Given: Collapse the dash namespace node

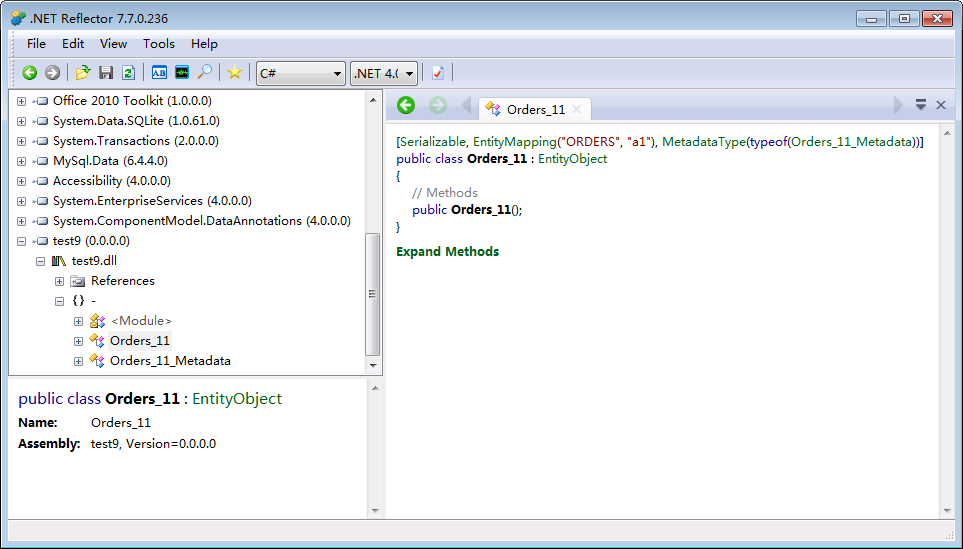Looking at the screenshot, I should click(60, 302).
